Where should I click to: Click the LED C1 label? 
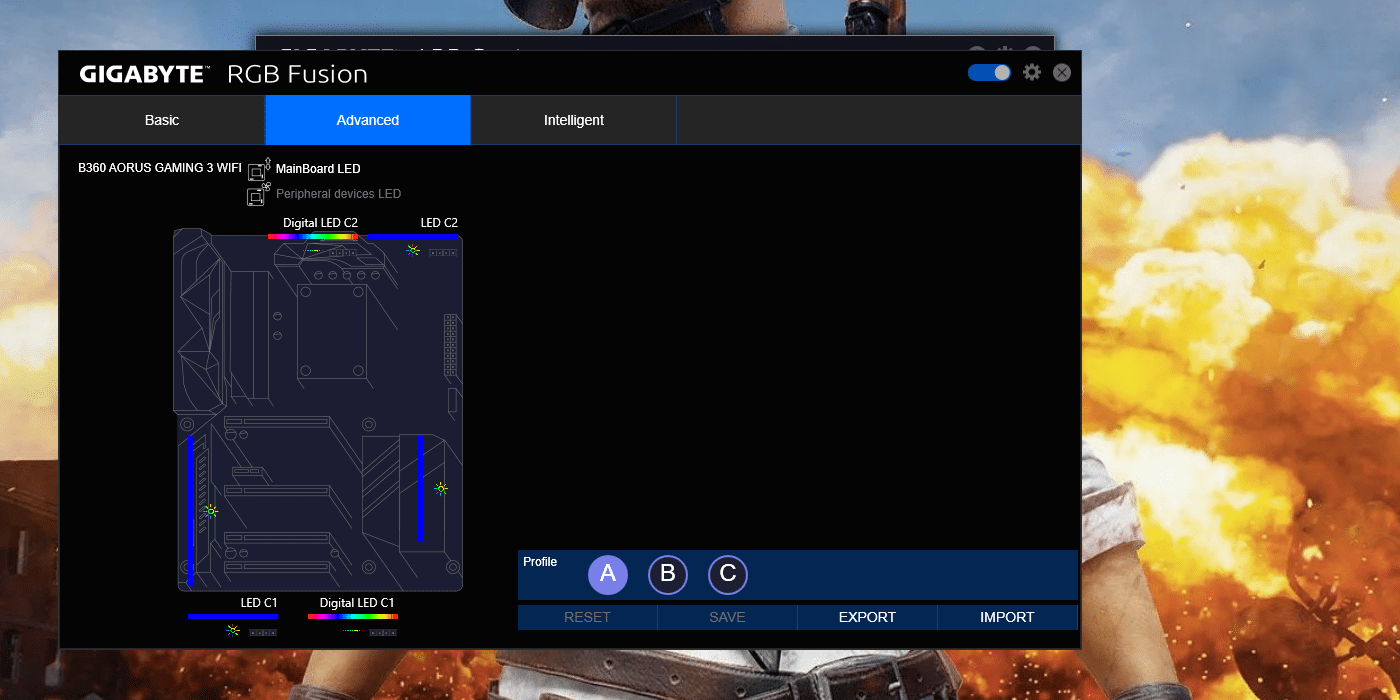click(259, 603)
